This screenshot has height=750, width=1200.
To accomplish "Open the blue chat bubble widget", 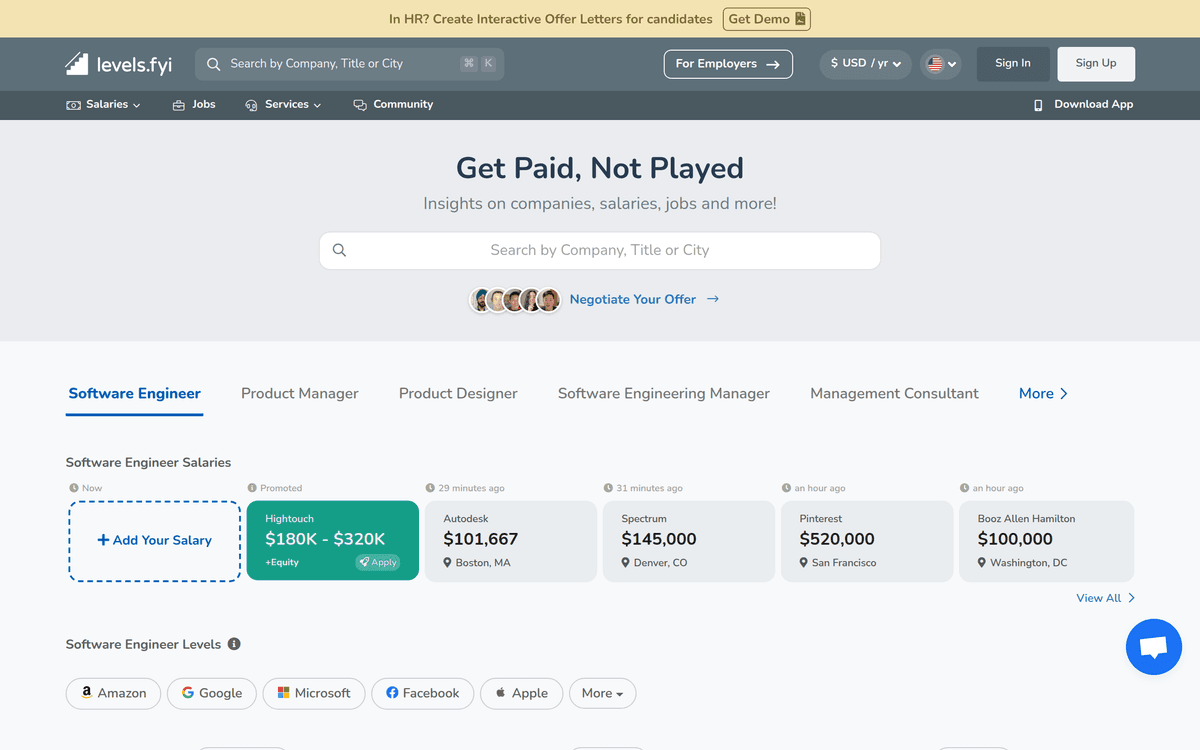I will coord(1153,647).
